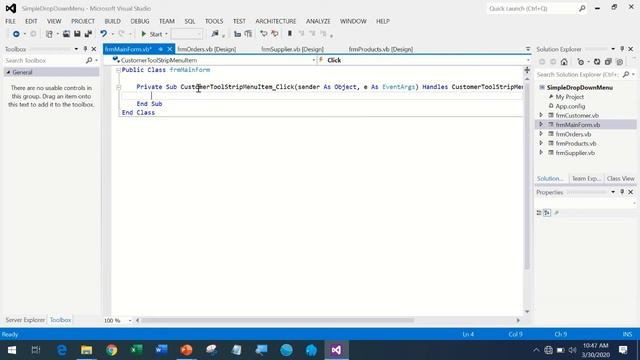Undo the last edit

click(x=103, y=34)
